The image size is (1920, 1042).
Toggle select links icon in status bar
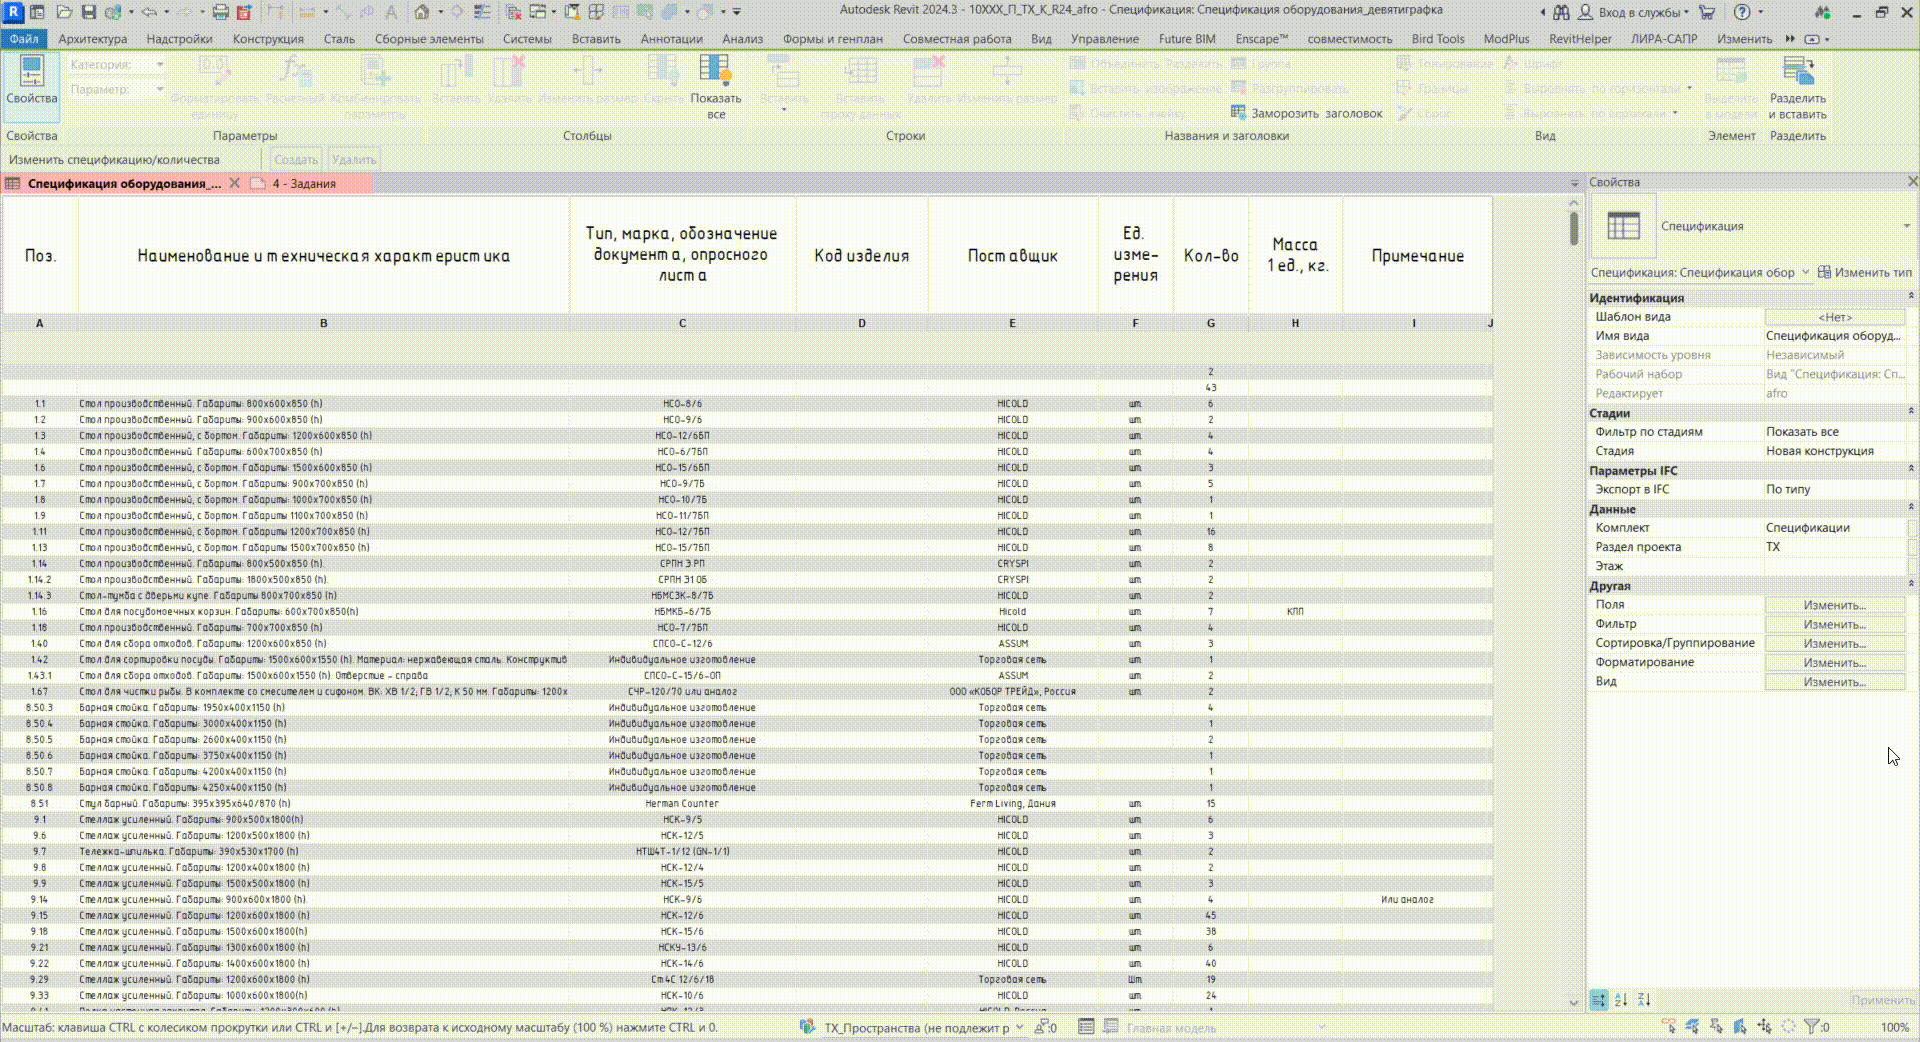(x=1669, y=1027)
